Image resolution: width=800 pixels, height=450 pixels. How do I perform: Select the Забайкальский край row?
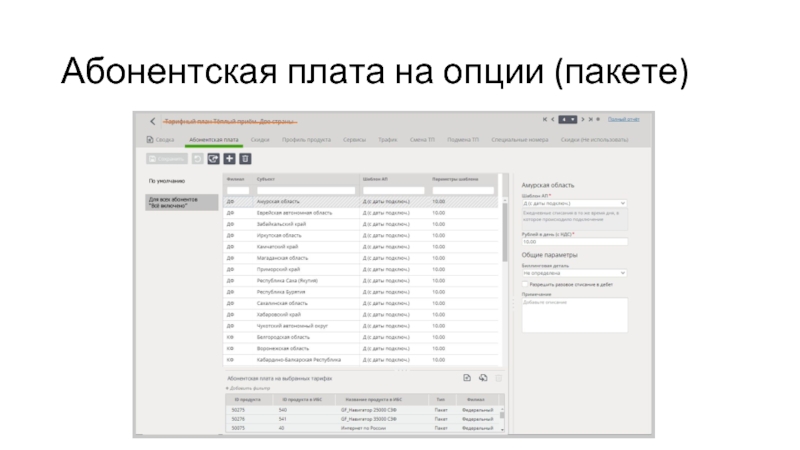pyautogui.click(x=361, y=224)
